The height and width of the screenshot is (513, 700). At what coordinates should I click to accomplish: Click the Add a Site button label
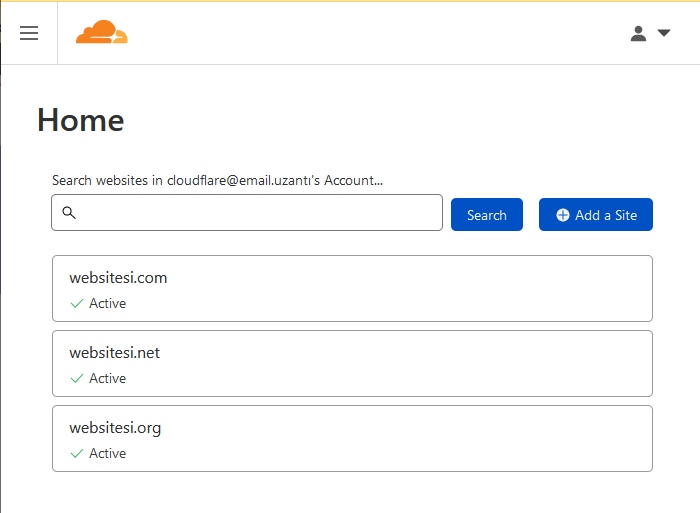click(x=606, y=215)
